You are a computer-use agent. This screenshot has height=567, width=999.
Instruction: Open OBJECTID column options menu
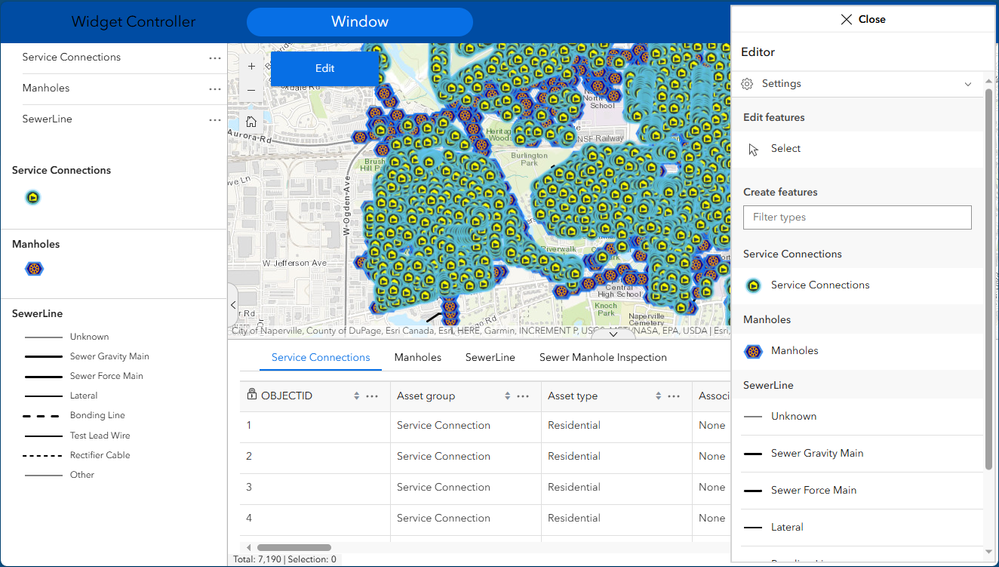[x=372, y=396]
